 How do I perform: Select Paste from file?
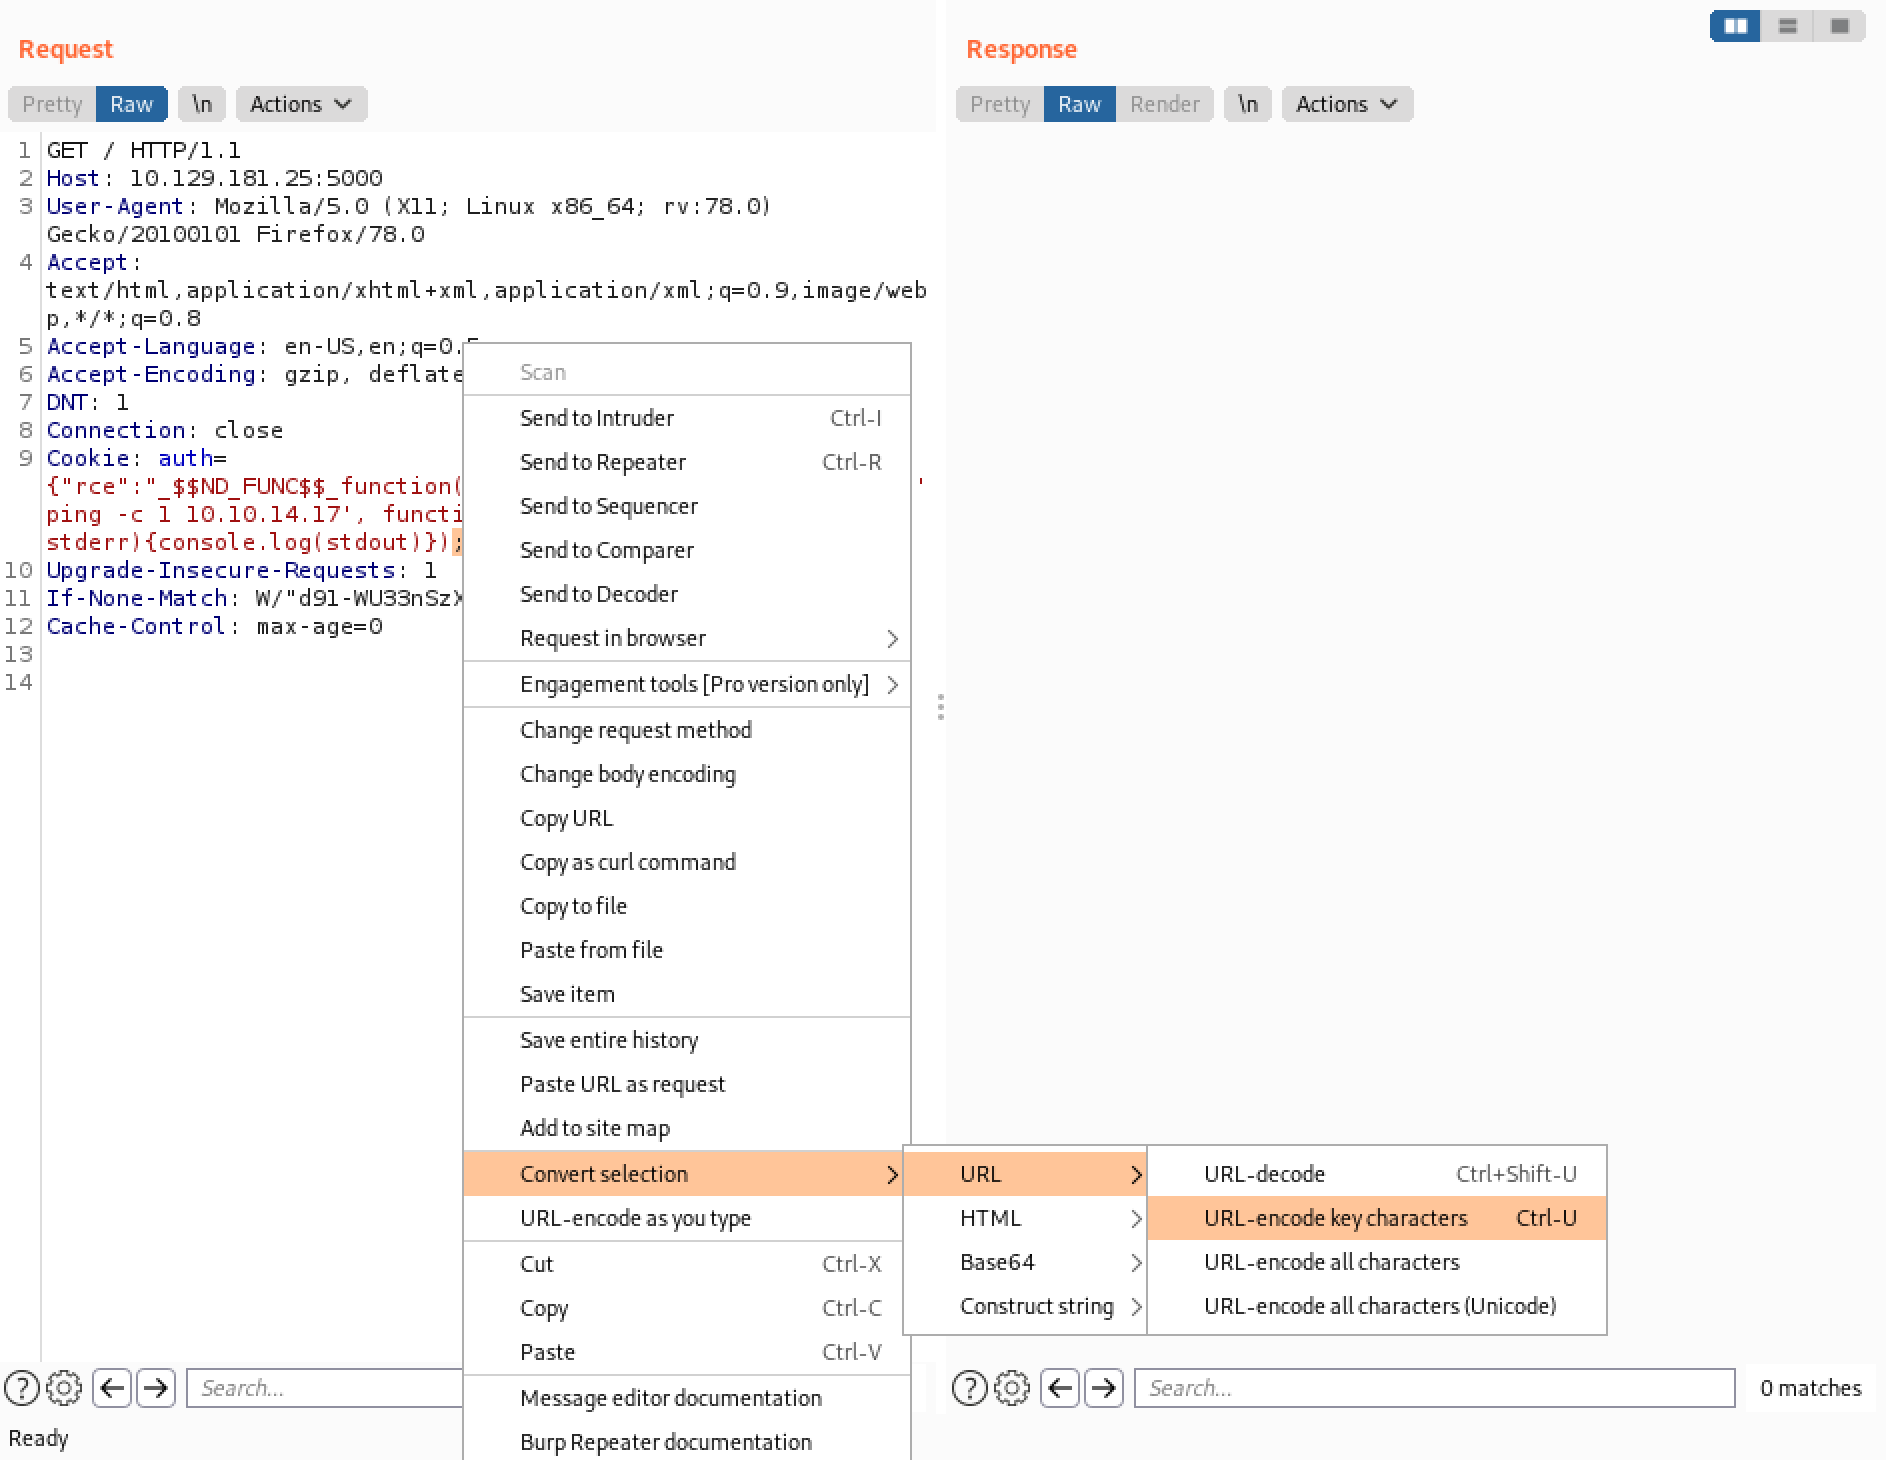pyautogui.click(x=687, y=950)
